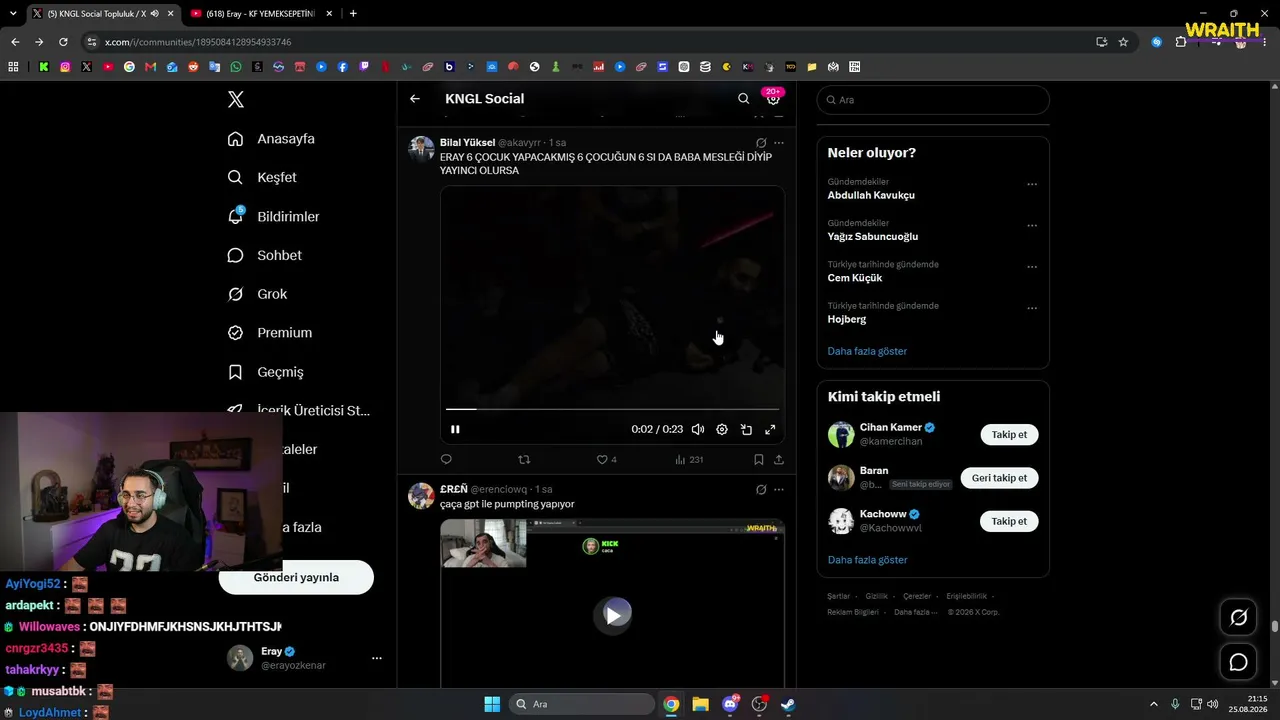Image resolution: width=1280 pixels, height=720 pixels.
Task: Ask Grok about £R£Ñ's post
Action: [x=761, y=490]
